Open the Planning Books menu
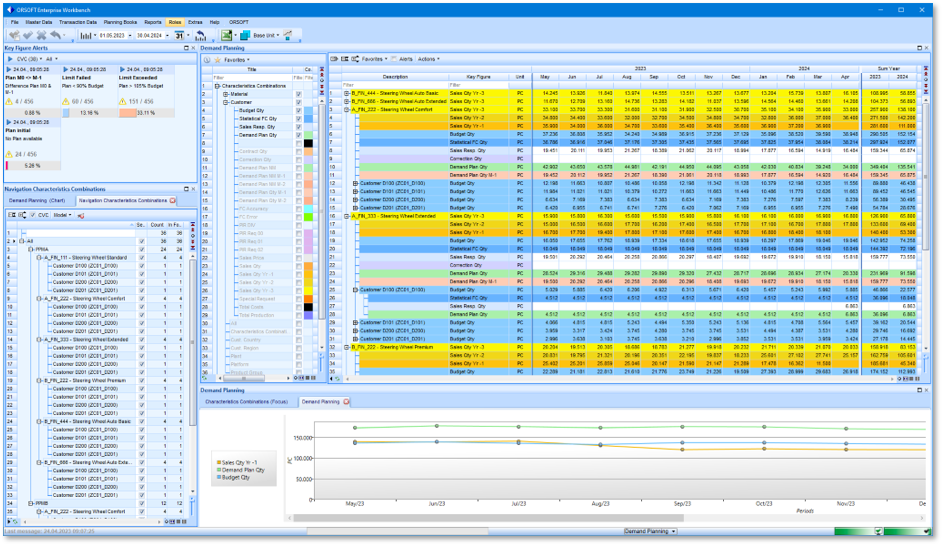This screenshot has height=545, width=942. (120, 22)
